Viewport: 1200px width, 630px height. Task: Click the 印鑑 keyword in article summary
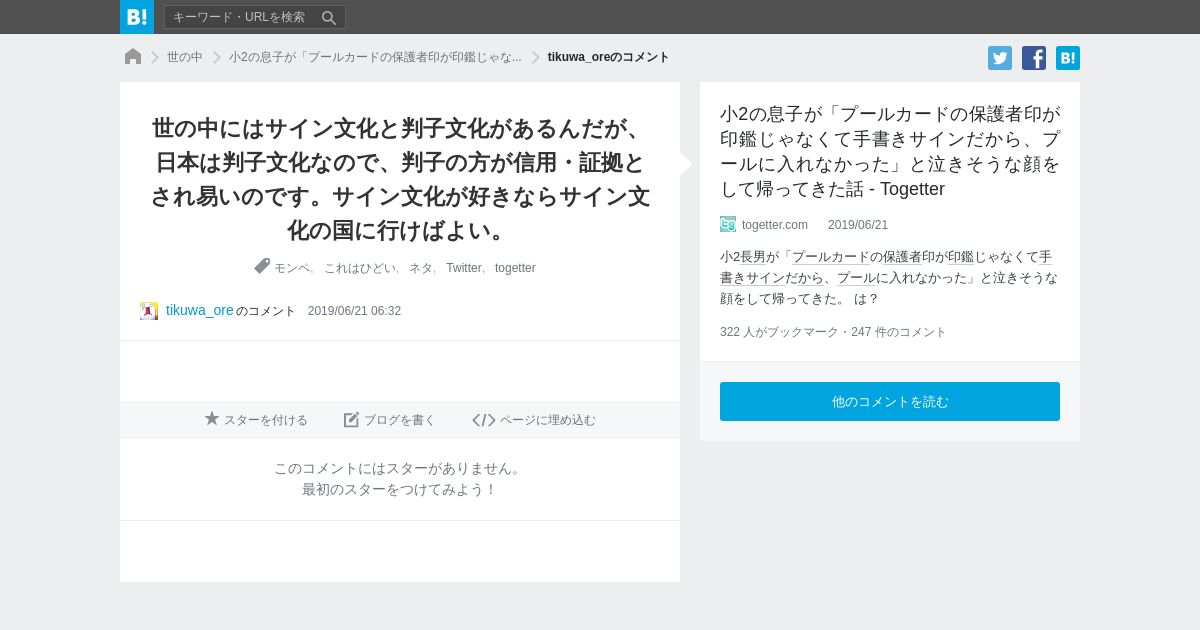(x=961, y=257)
